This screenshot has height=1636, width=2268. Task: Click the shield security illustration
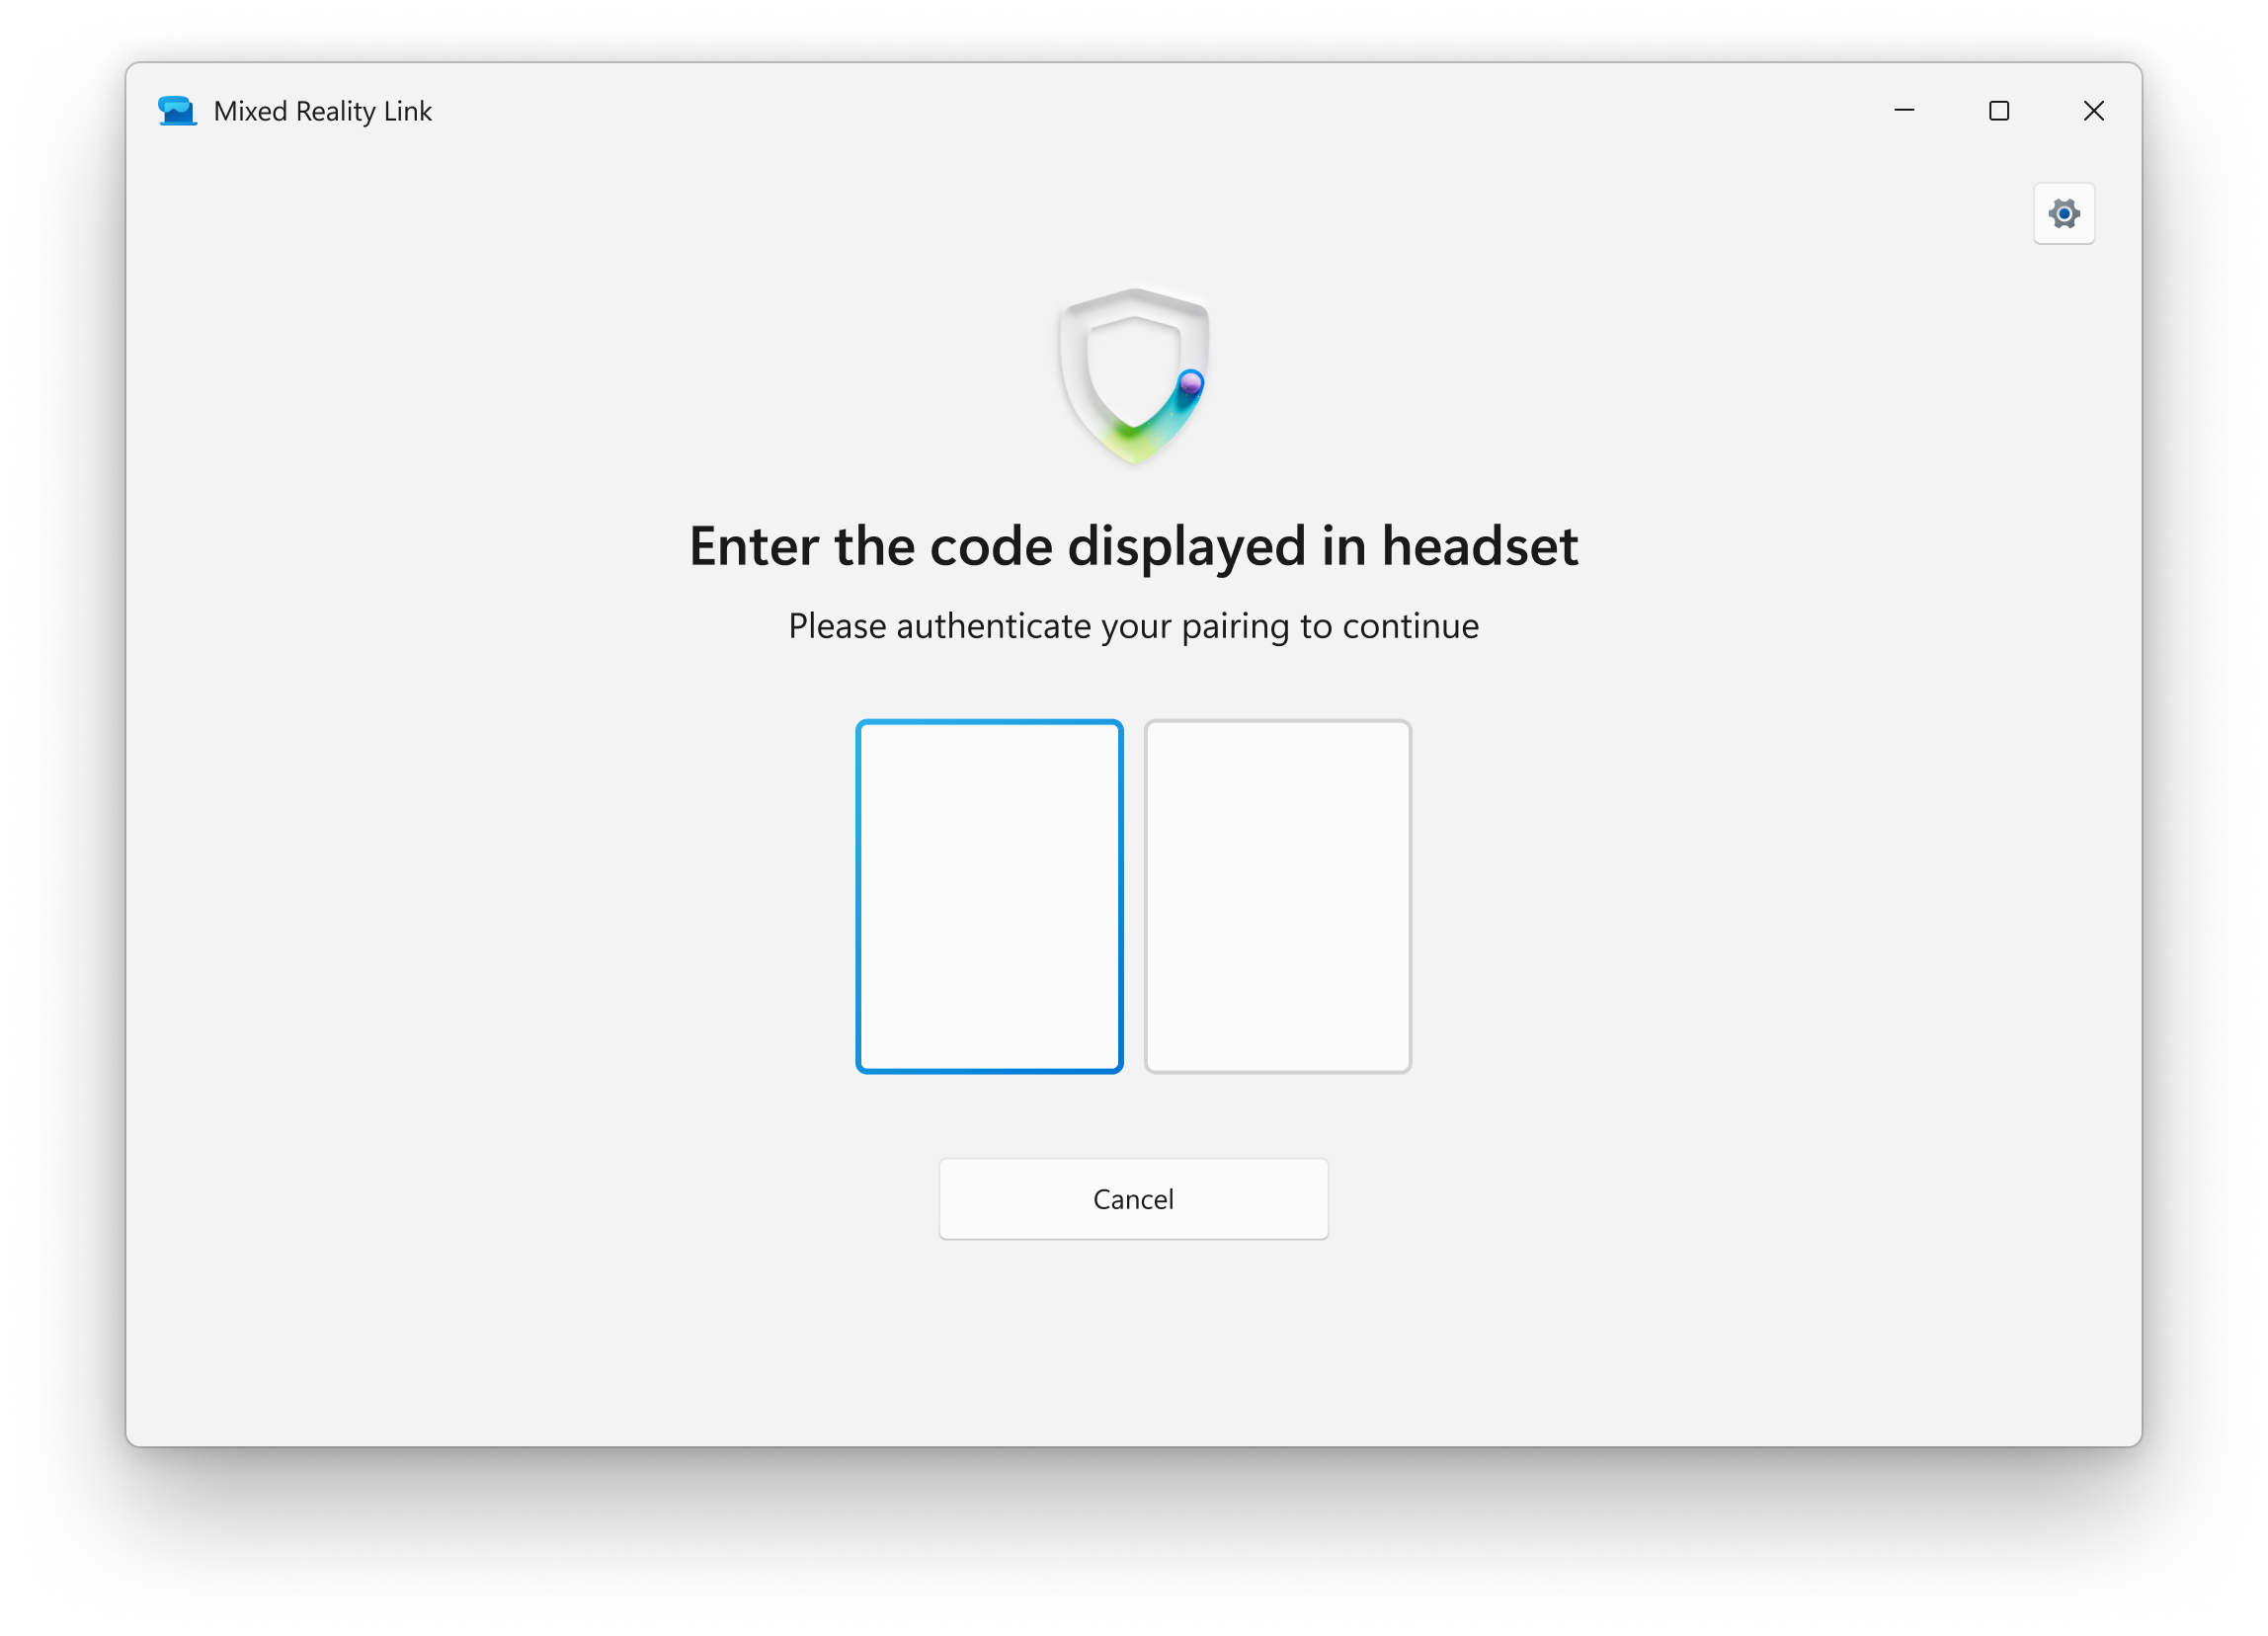1134,376
